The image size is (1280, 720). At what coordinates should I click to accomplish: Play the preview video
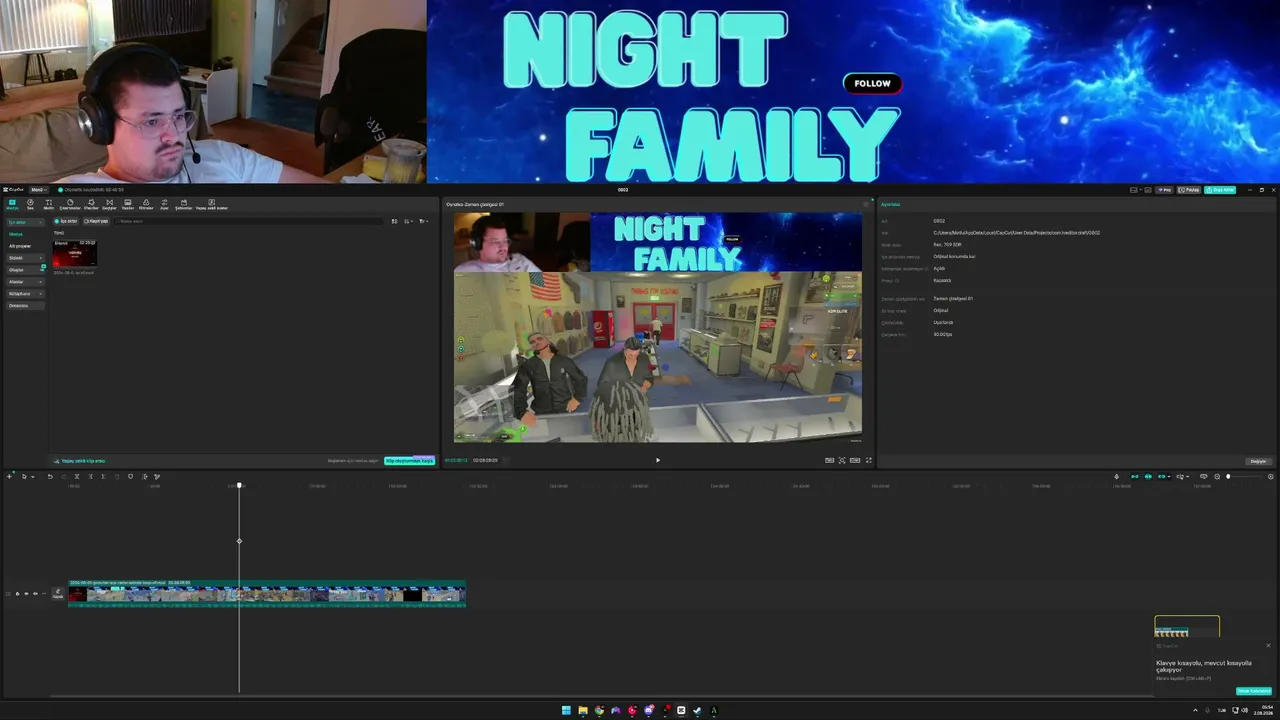point(658,460)
